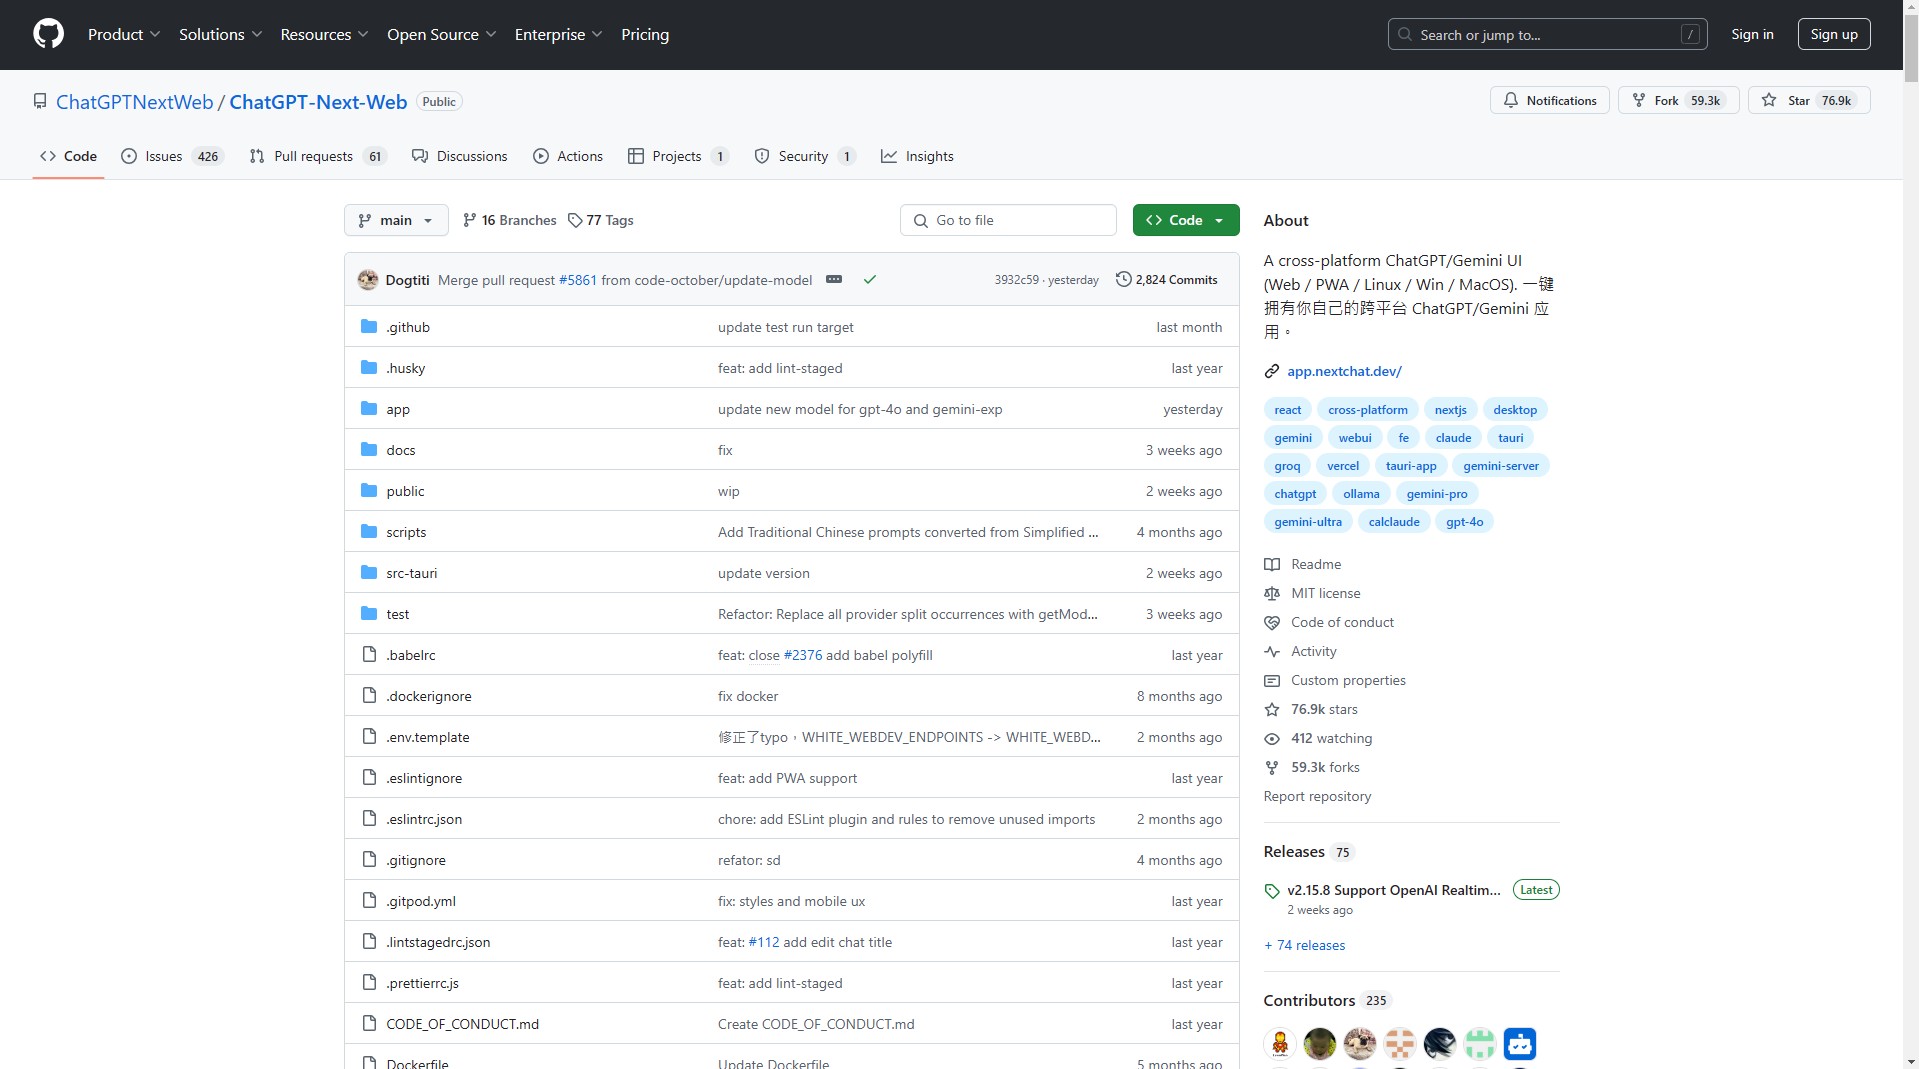1919x1069 pixels.
Task: Switch to the Discussions tab
Action: click(460, 156)
